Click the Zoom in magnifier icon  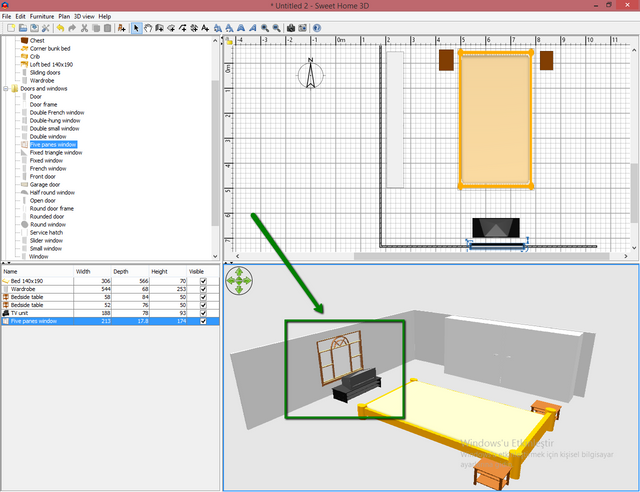[264, 28]
